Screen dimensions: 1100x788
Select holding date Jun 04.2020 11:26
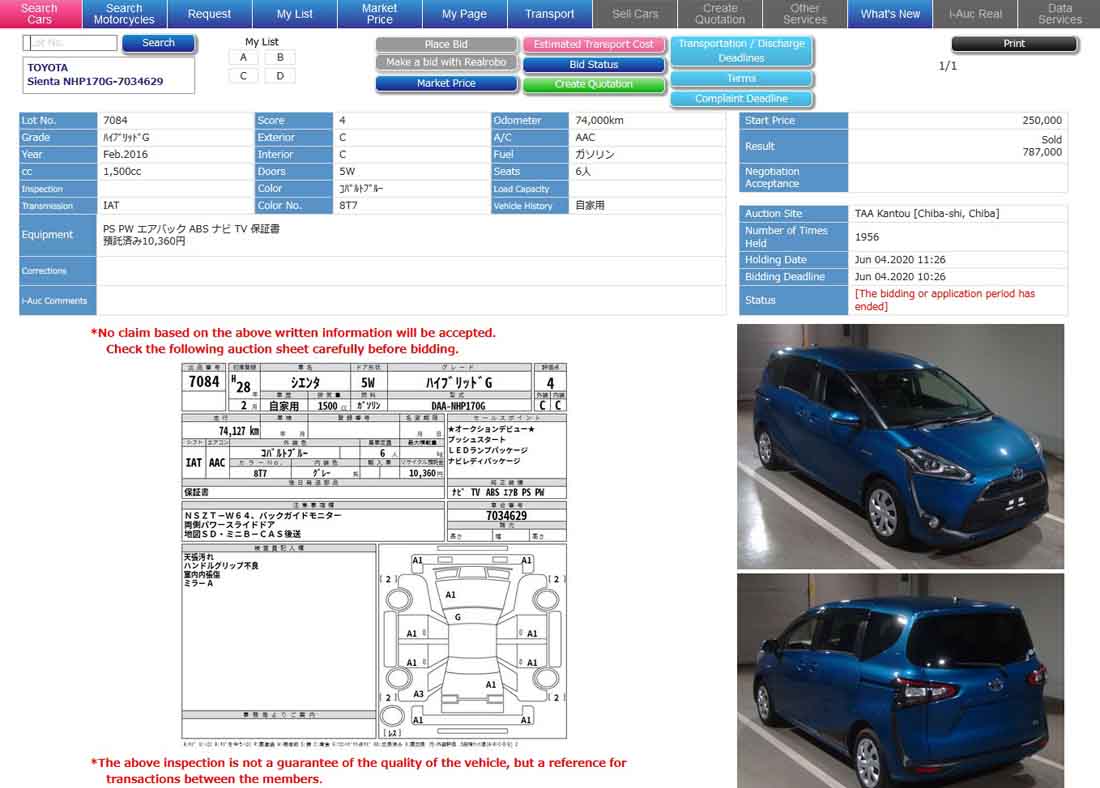pyautogui.click(x=900, y=260)
